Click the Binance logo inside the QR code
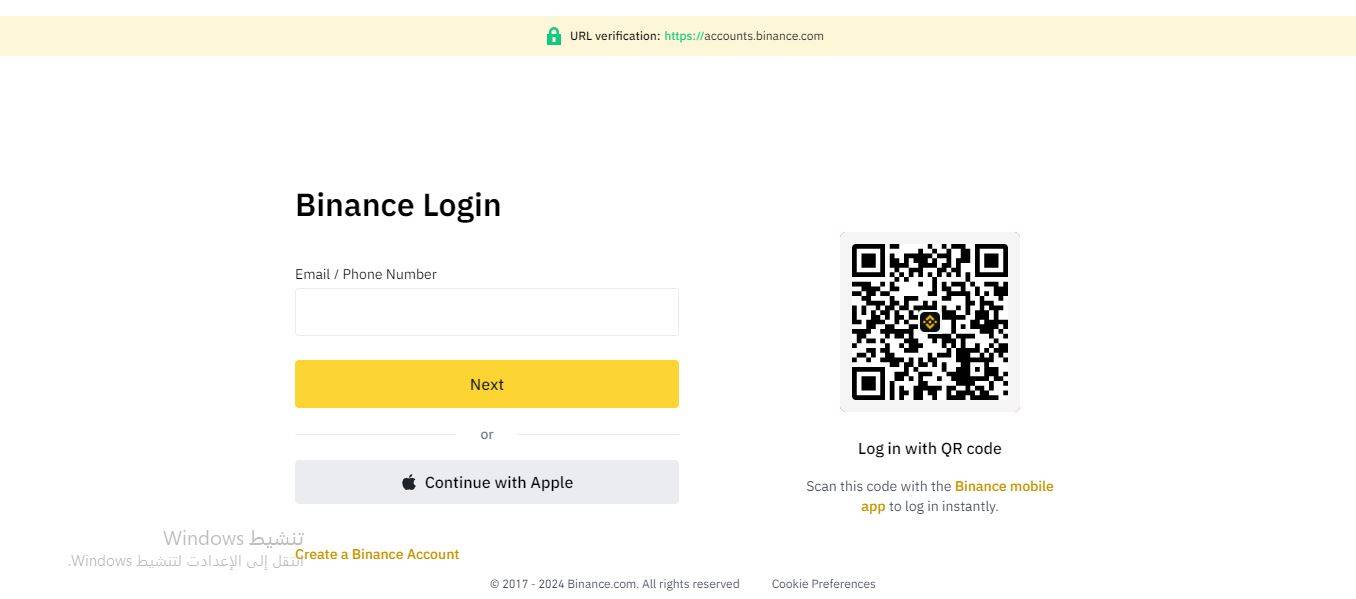Viewport: 1356px width, 599px height. [930, 322]
